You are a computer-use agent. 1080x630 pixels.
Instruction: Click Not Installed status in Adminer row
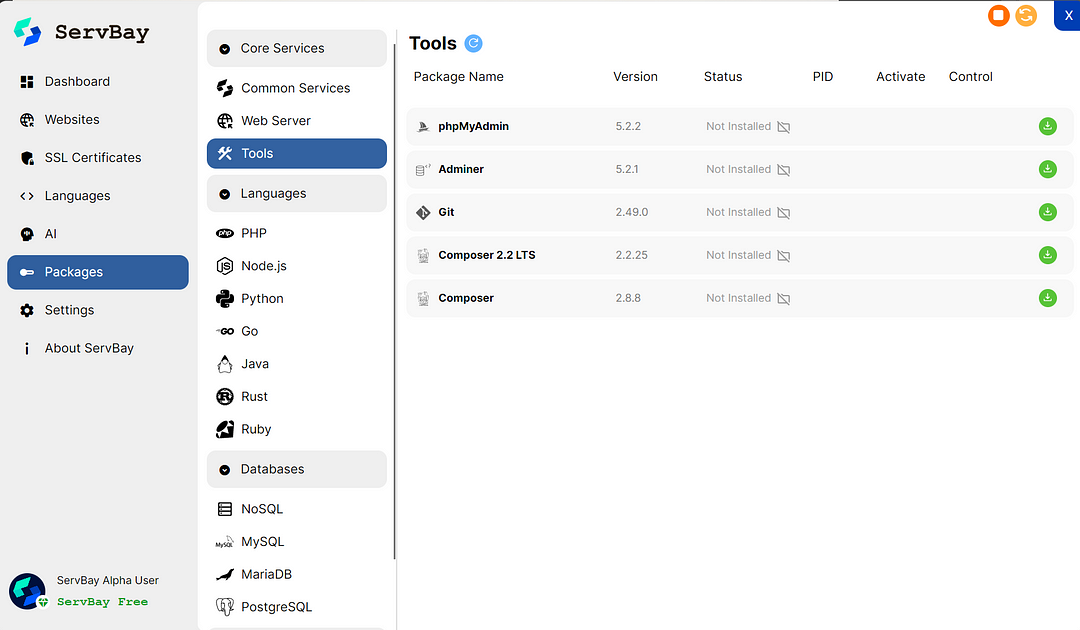pyautogui.click(x=738, y=169)
